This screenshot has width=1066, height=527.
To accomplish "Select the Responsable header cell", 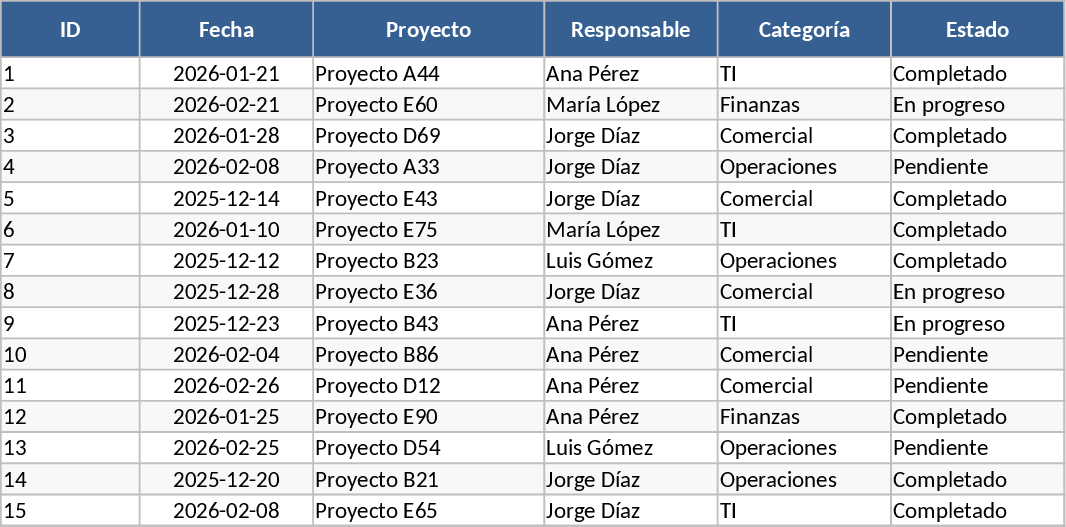I will [630, 30].
